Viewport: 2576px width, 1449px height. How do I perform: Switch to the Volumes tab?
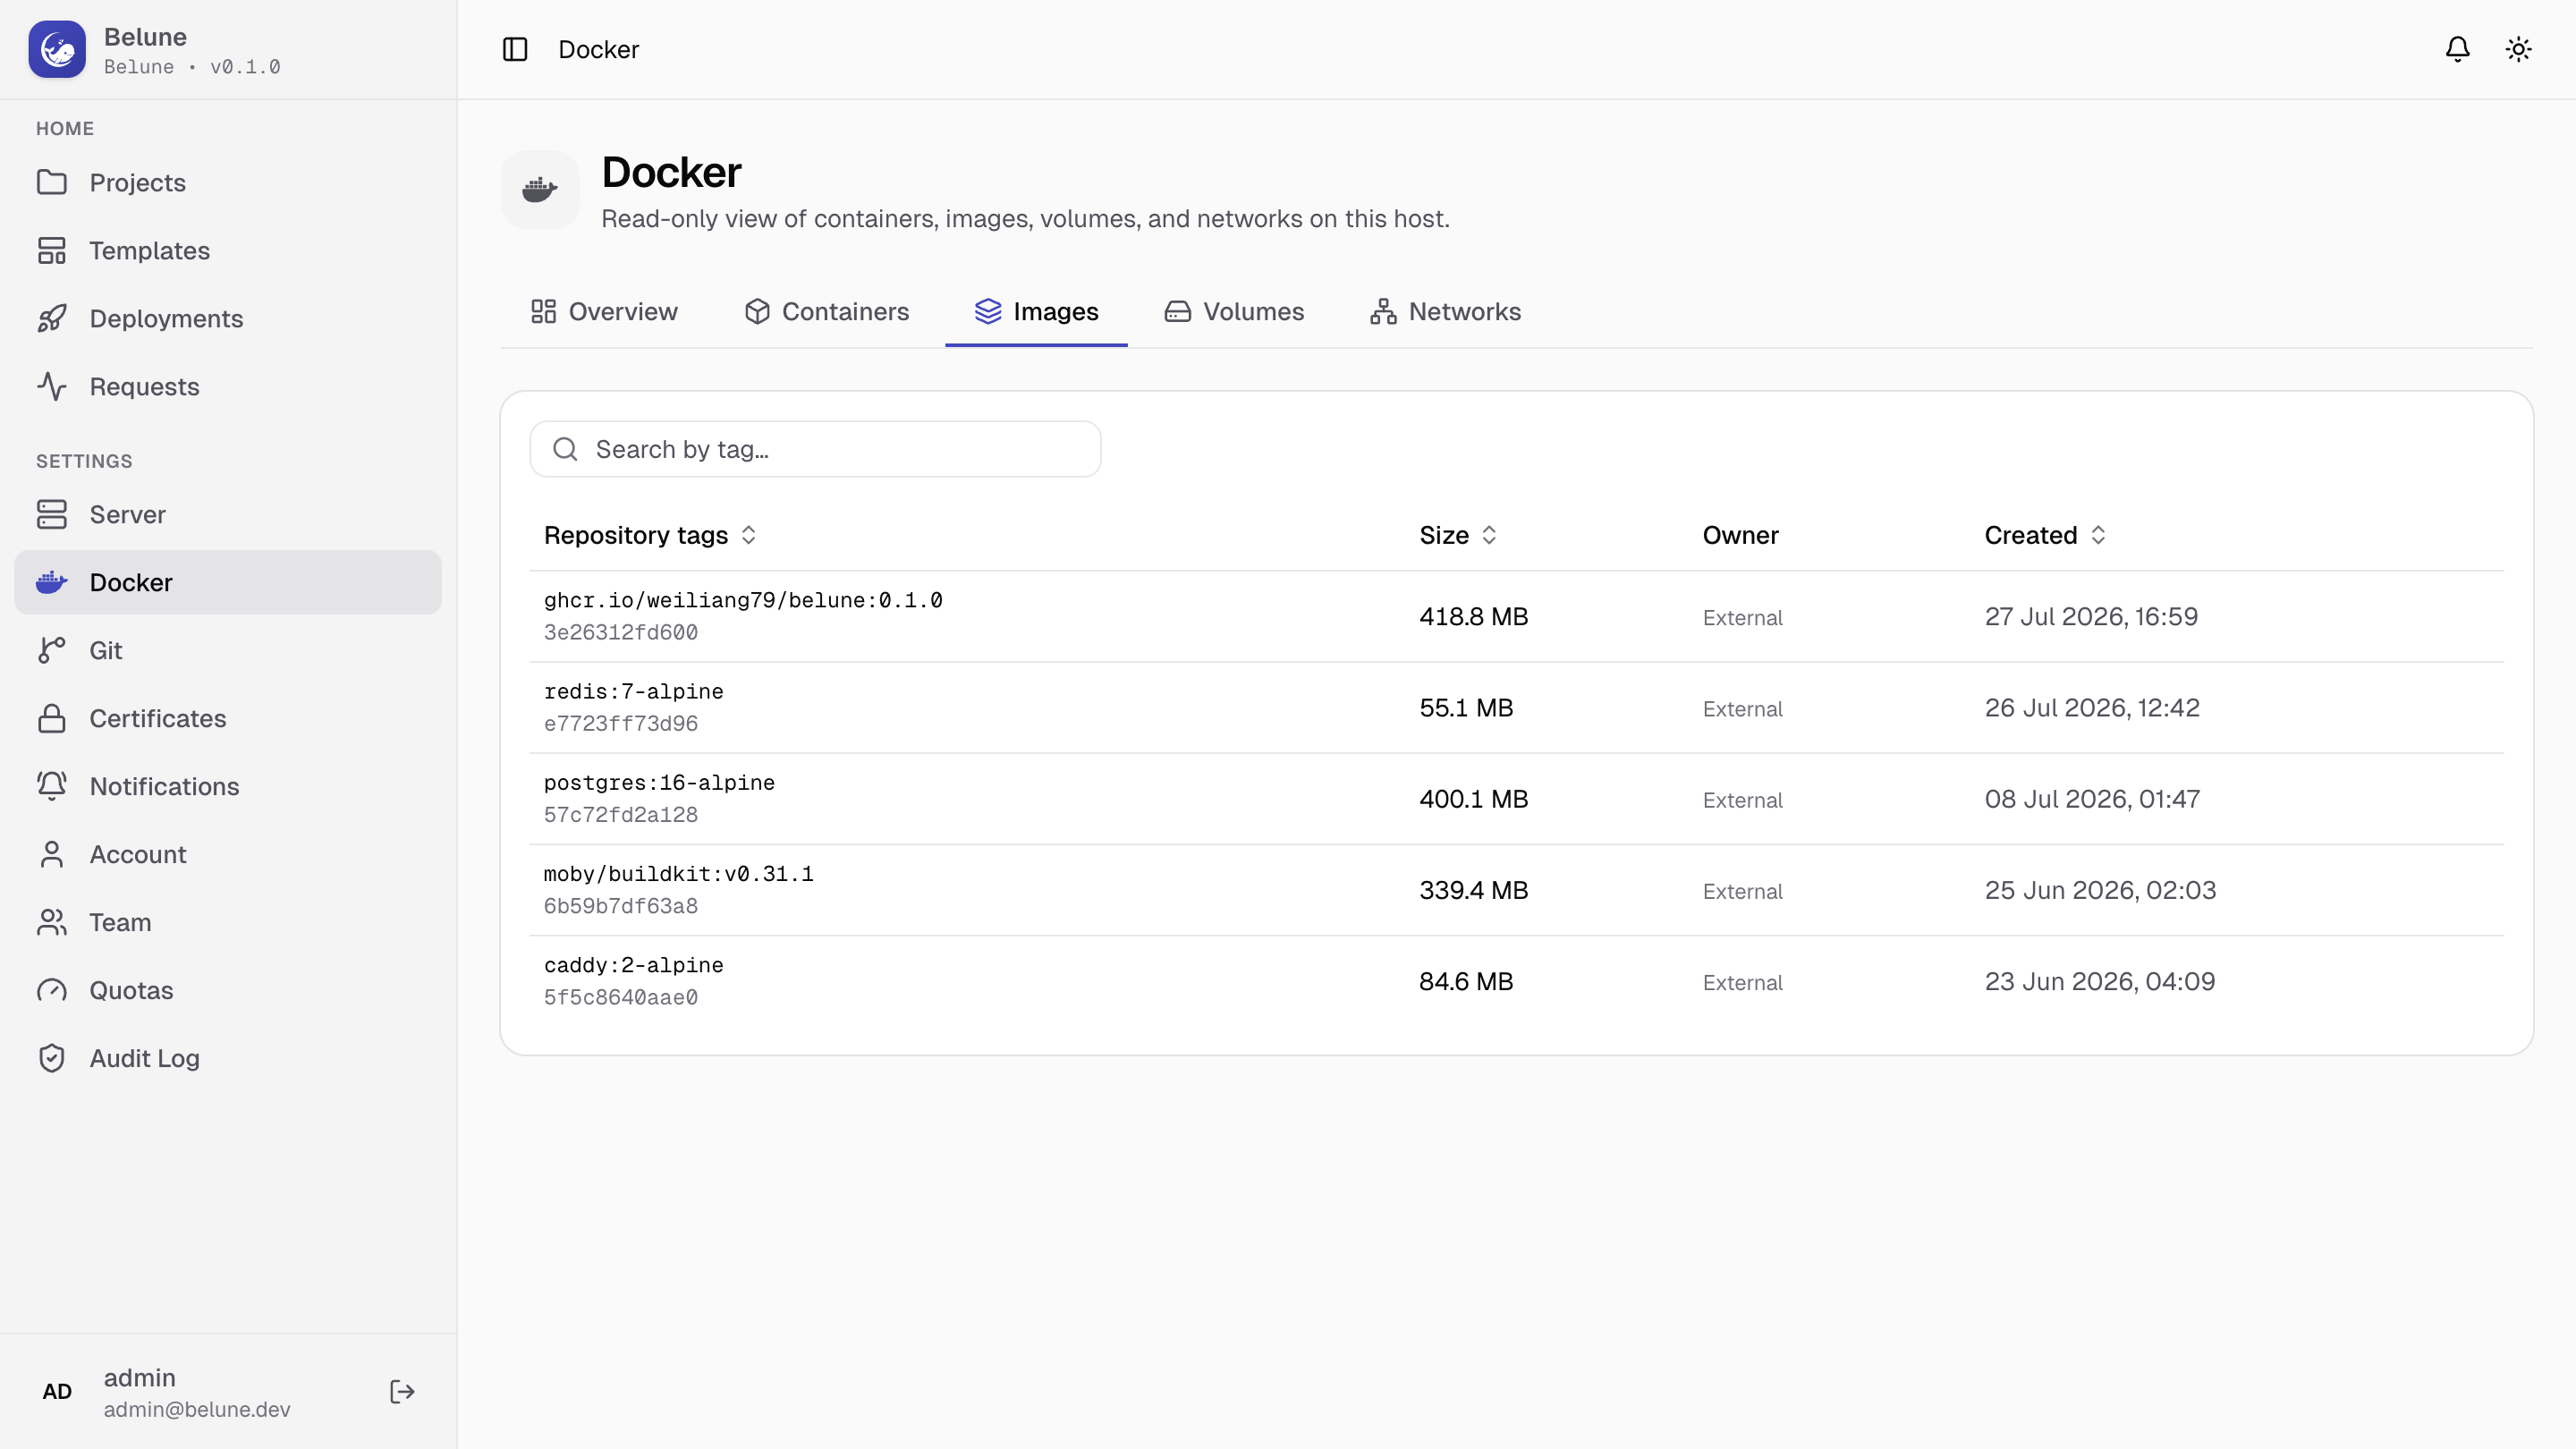tap(1234, 311)
